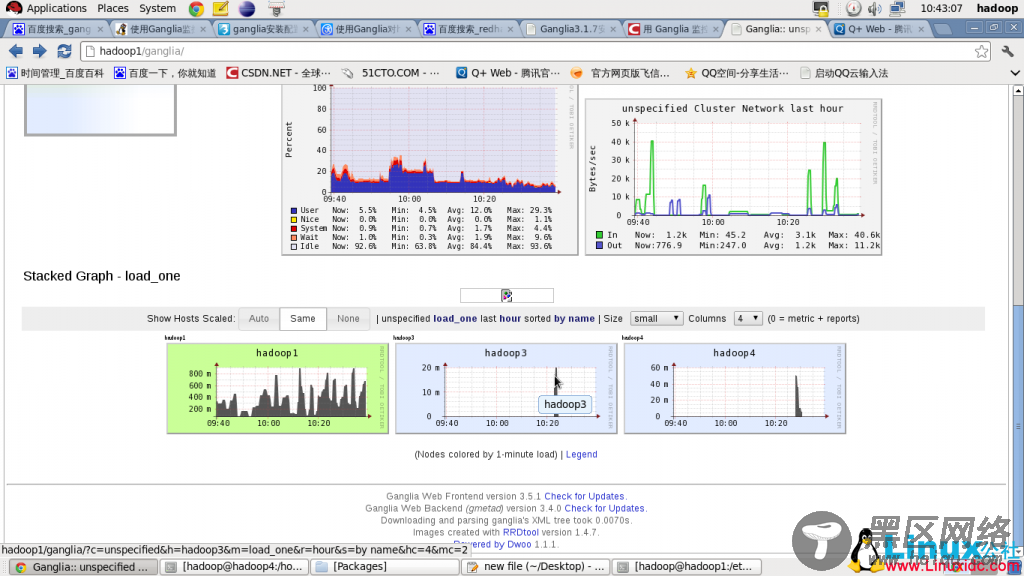This screenshot has height=576, width=1024.
Task: Open the hadoop4 load_one graph
Action: click(x=735, y=389)
